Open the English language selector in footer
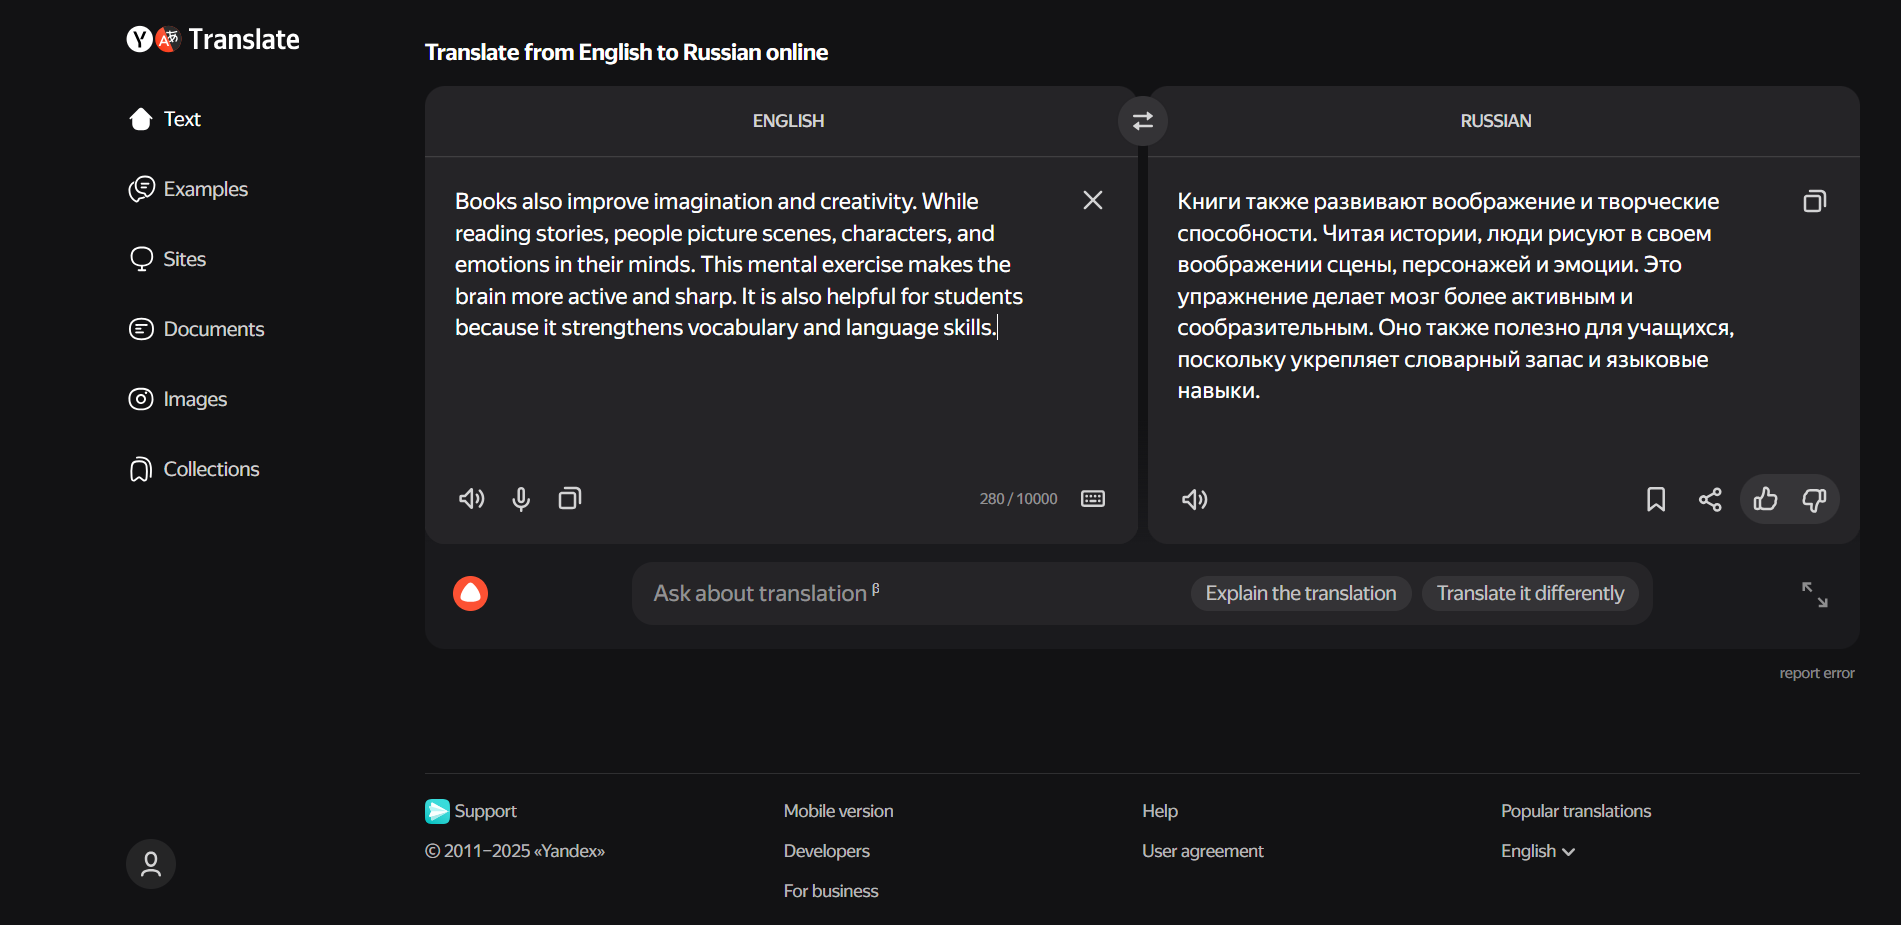 (1537, 850)
